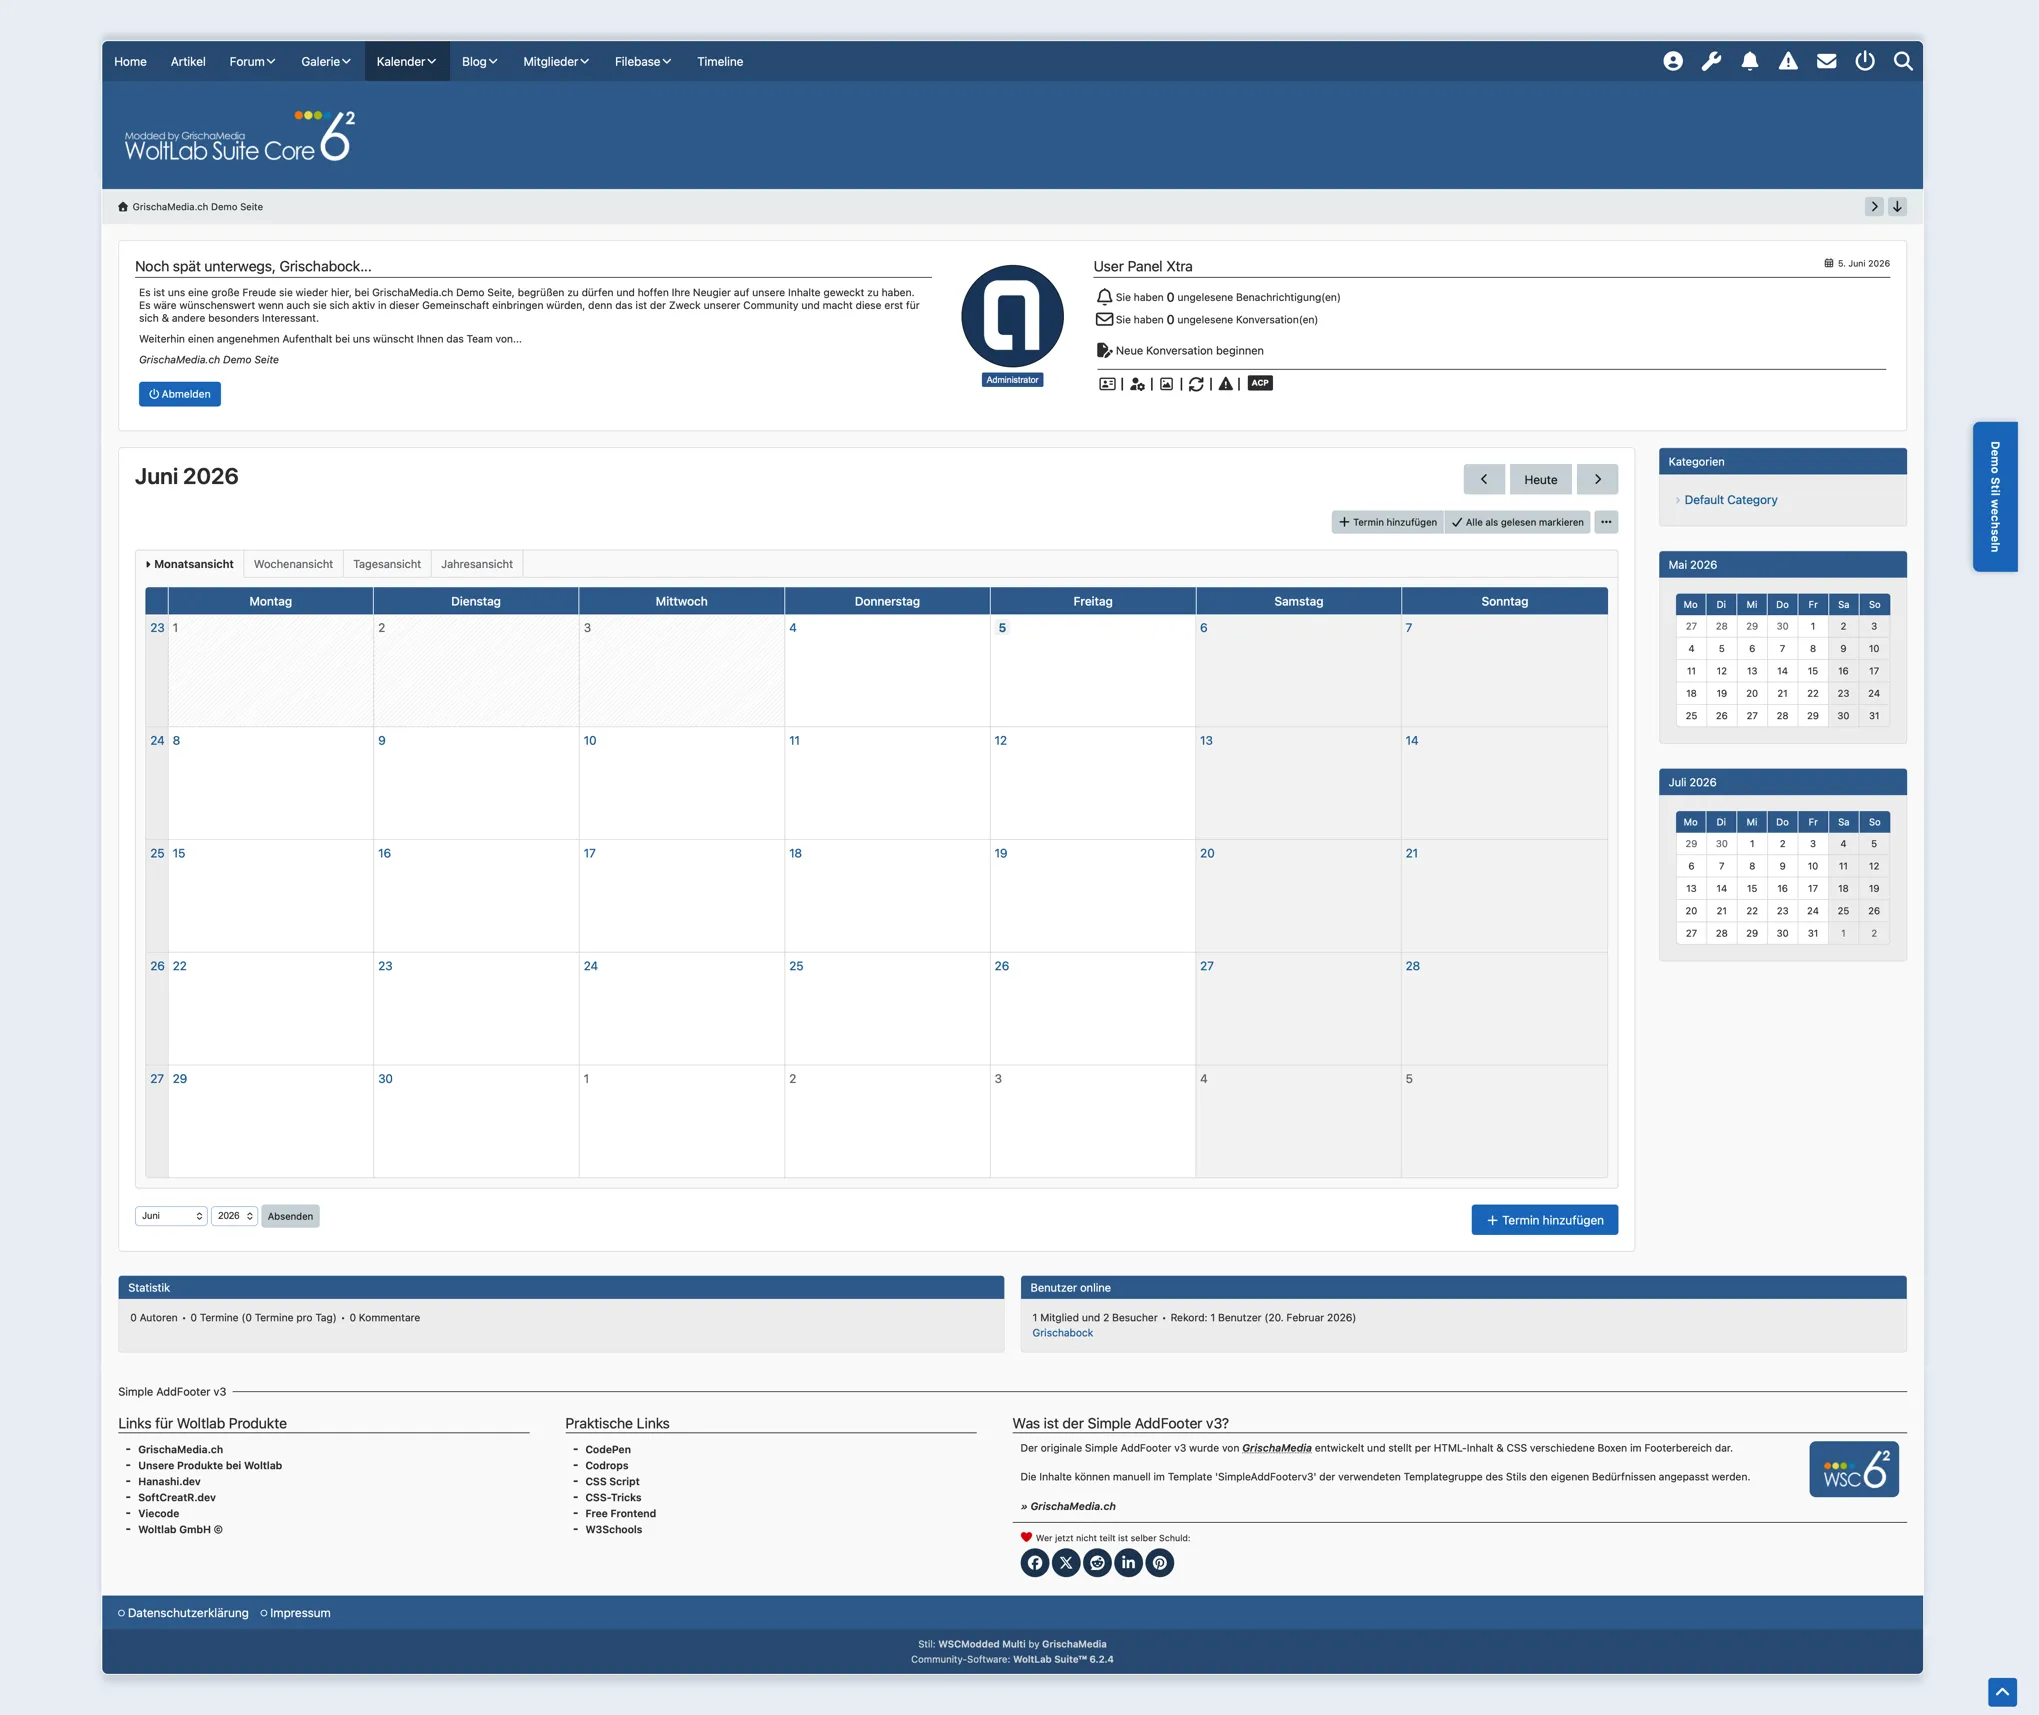The width and height of the screenshot is (2039, 1715).
Task: Expand the Blog menu dropdown
Action: click(x=479, y=61)
